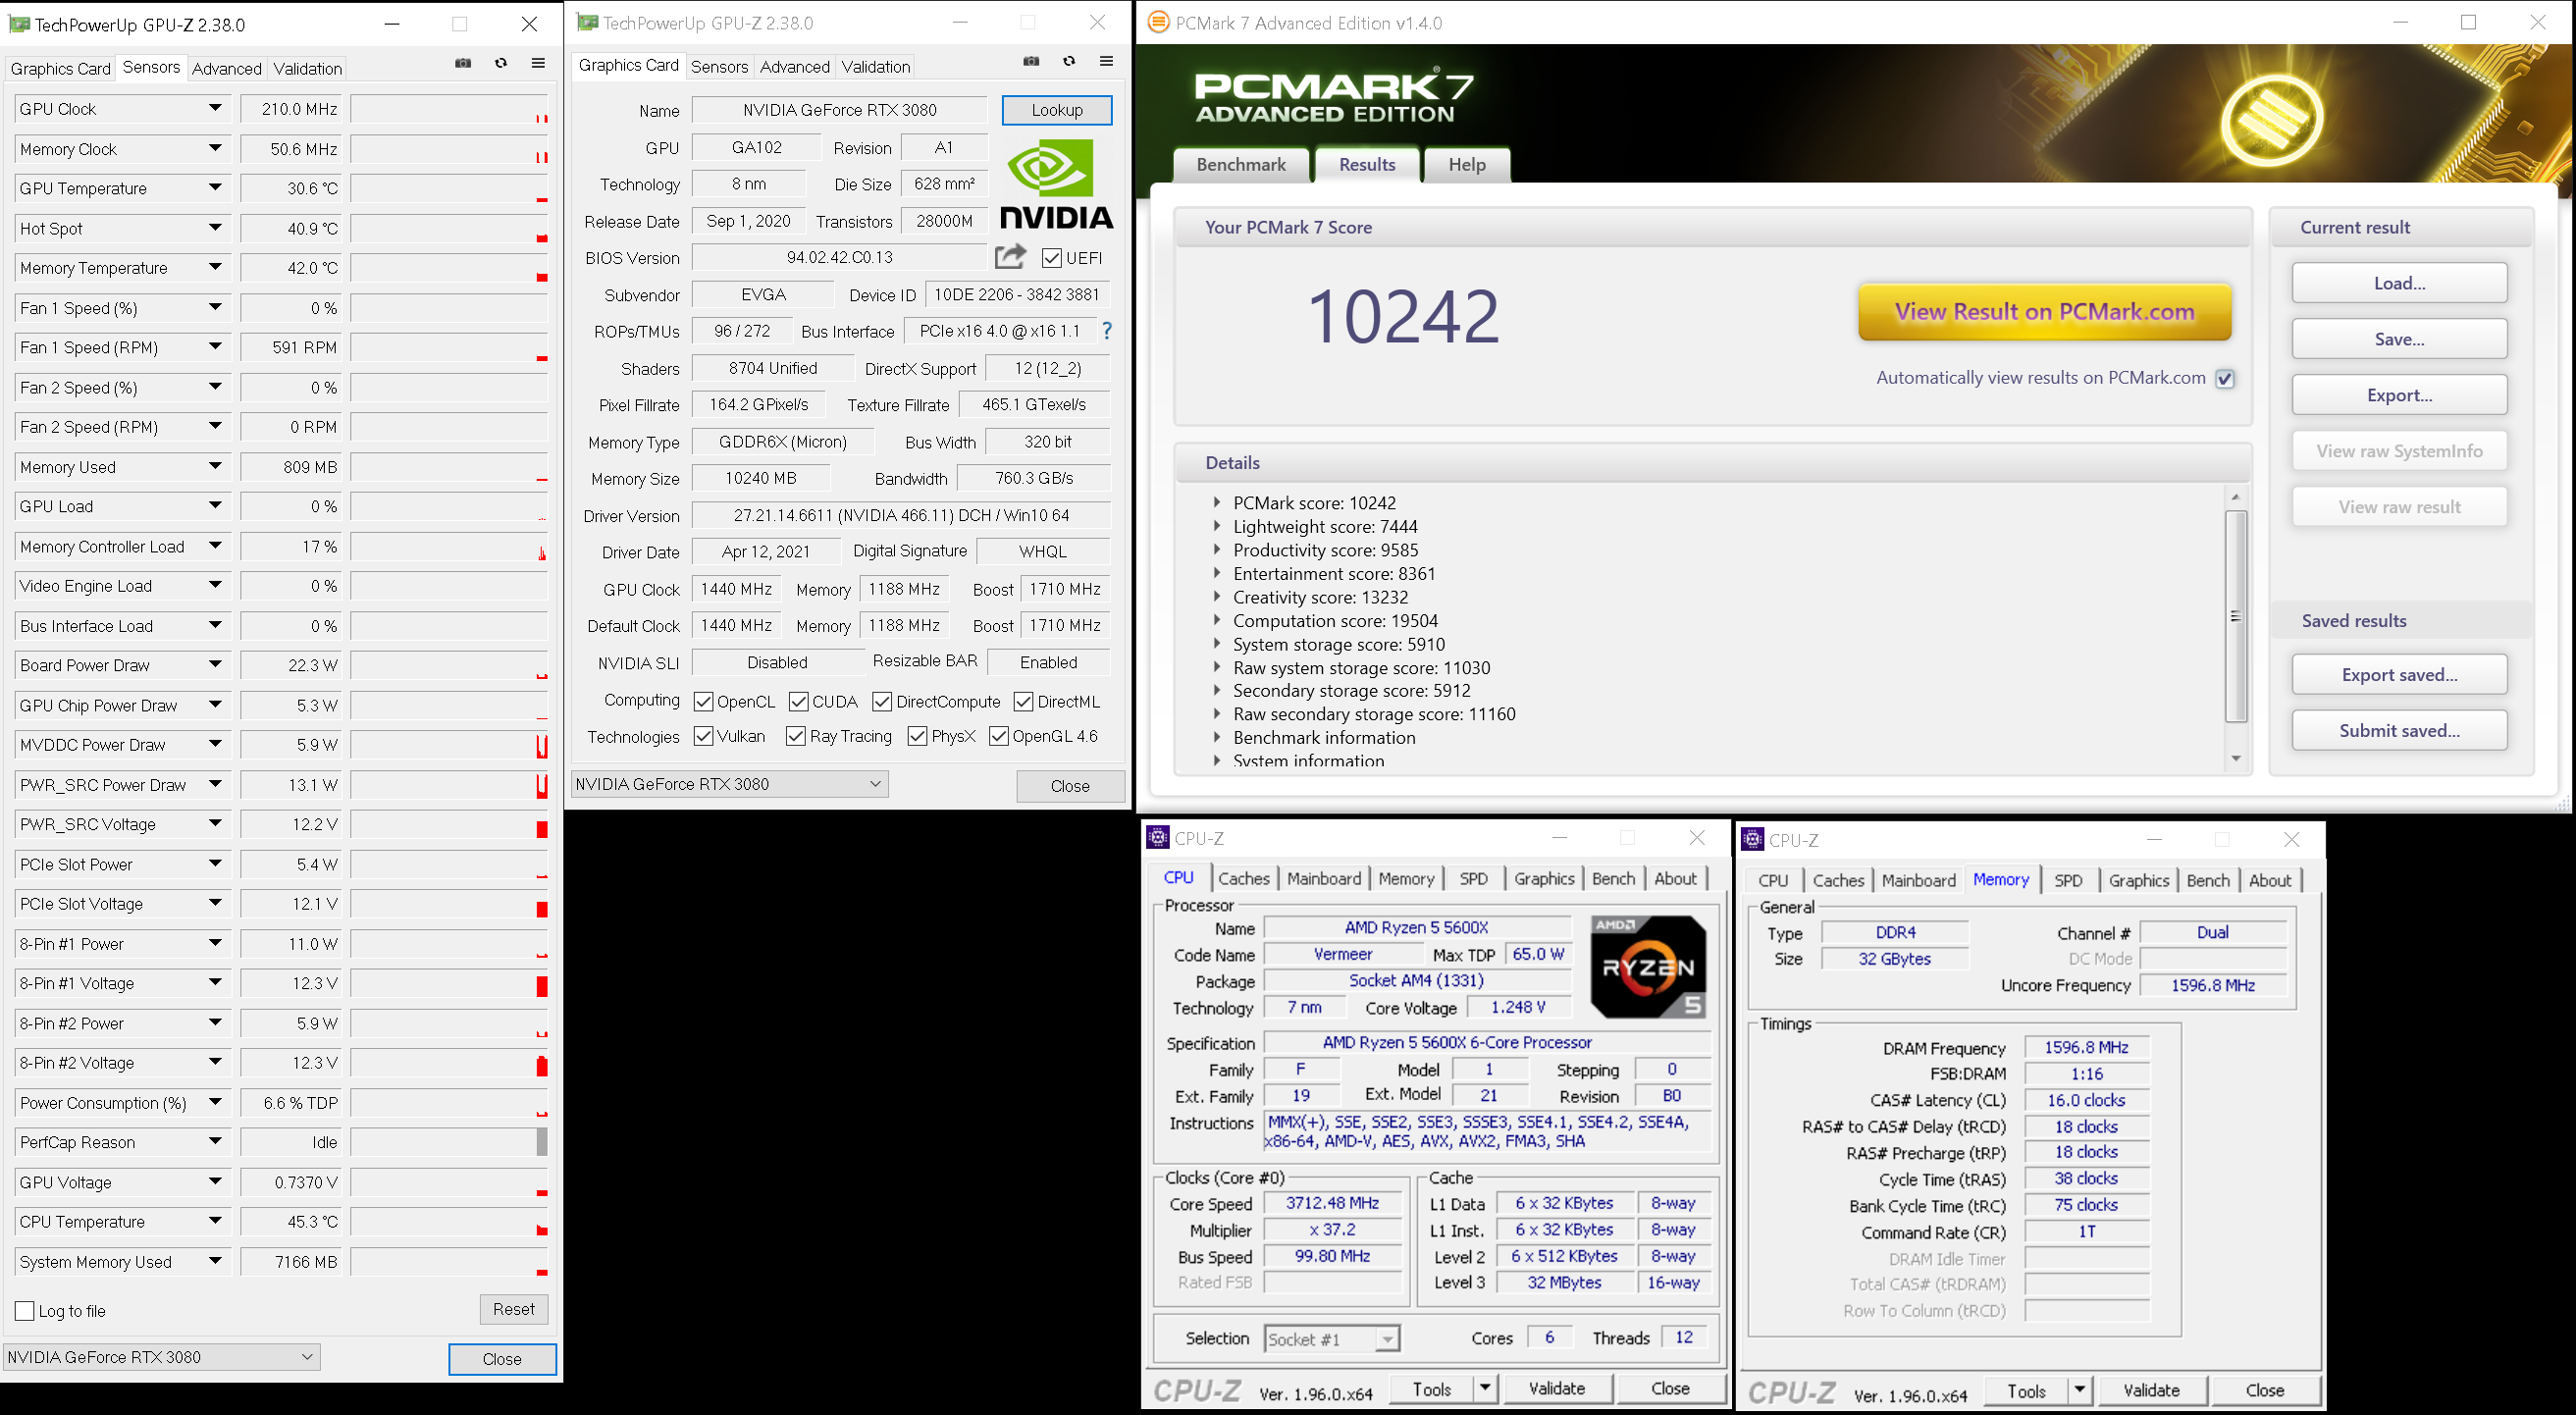This screenshot has height=1415, width=2576.
Task: Open the Mainboard tab in CPU-Z CPU window
Action: tap(1324, 878)
